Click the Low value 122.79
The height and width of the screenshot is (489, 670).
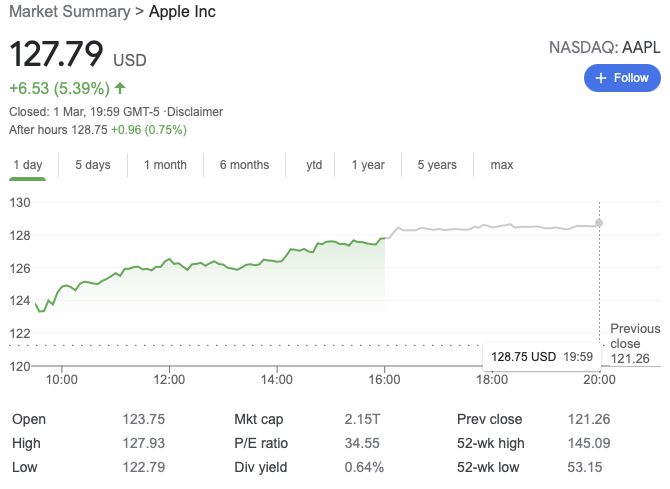144,467
